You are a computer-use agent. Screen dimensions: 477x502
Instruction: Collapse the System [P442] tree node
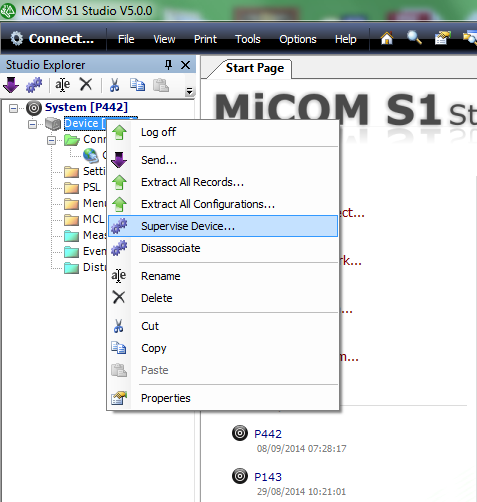pos(13,108)
